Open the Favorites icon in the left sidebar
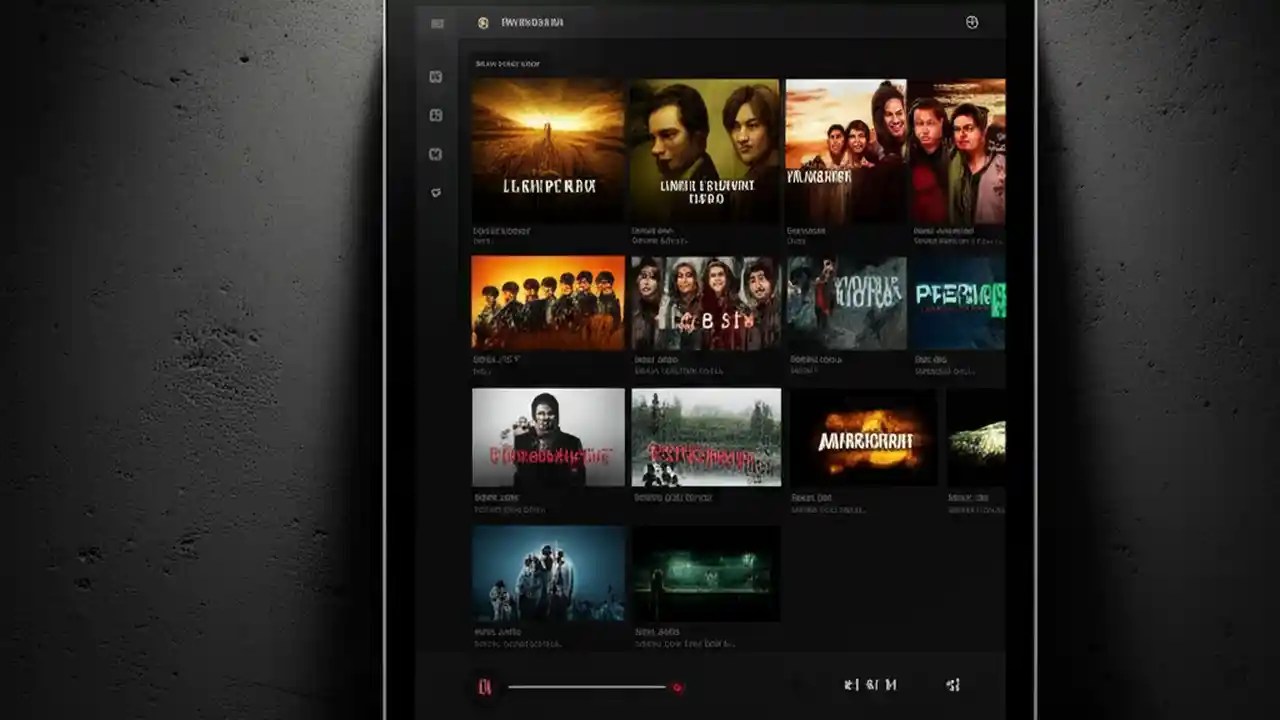Image resolution: width=1280 pixels, height=720 pixels. pyautogui.click(x=436, y=155)
